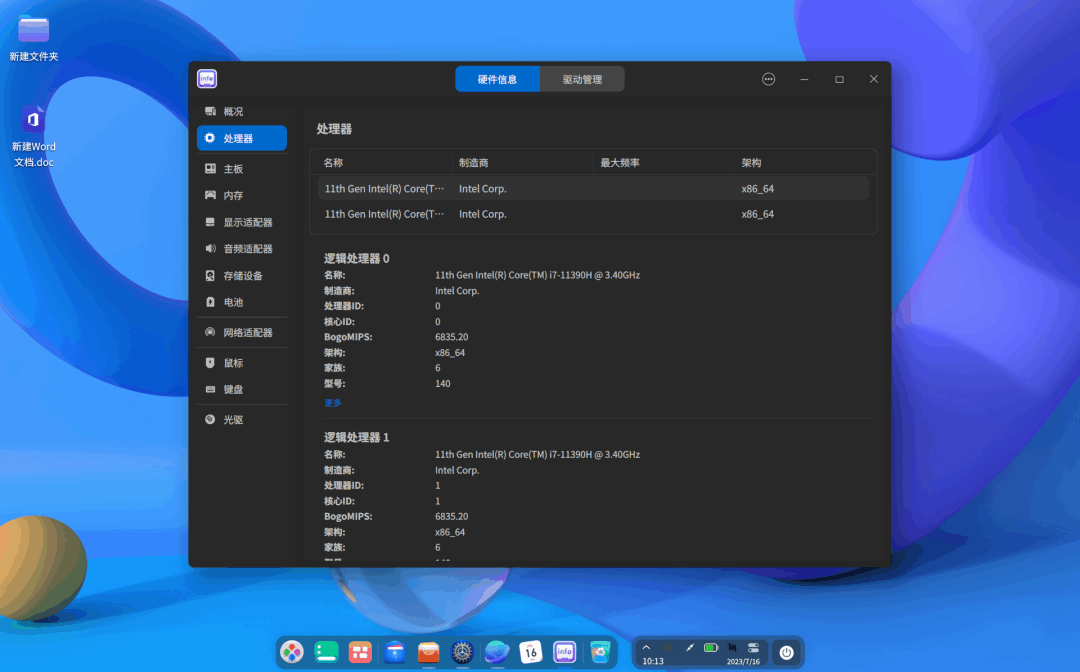Screen dimensions: 1080x672
Task: Click the 6835.20 BogoMIPS value for processor 0
Action: click(452, 337)
